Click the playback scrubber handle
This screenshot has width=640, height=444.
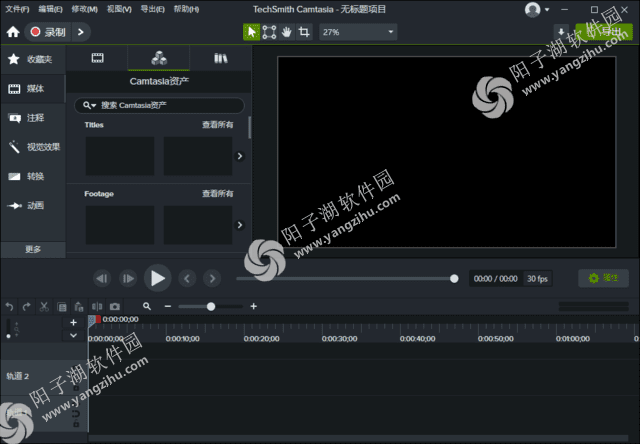tap(454, 278)
